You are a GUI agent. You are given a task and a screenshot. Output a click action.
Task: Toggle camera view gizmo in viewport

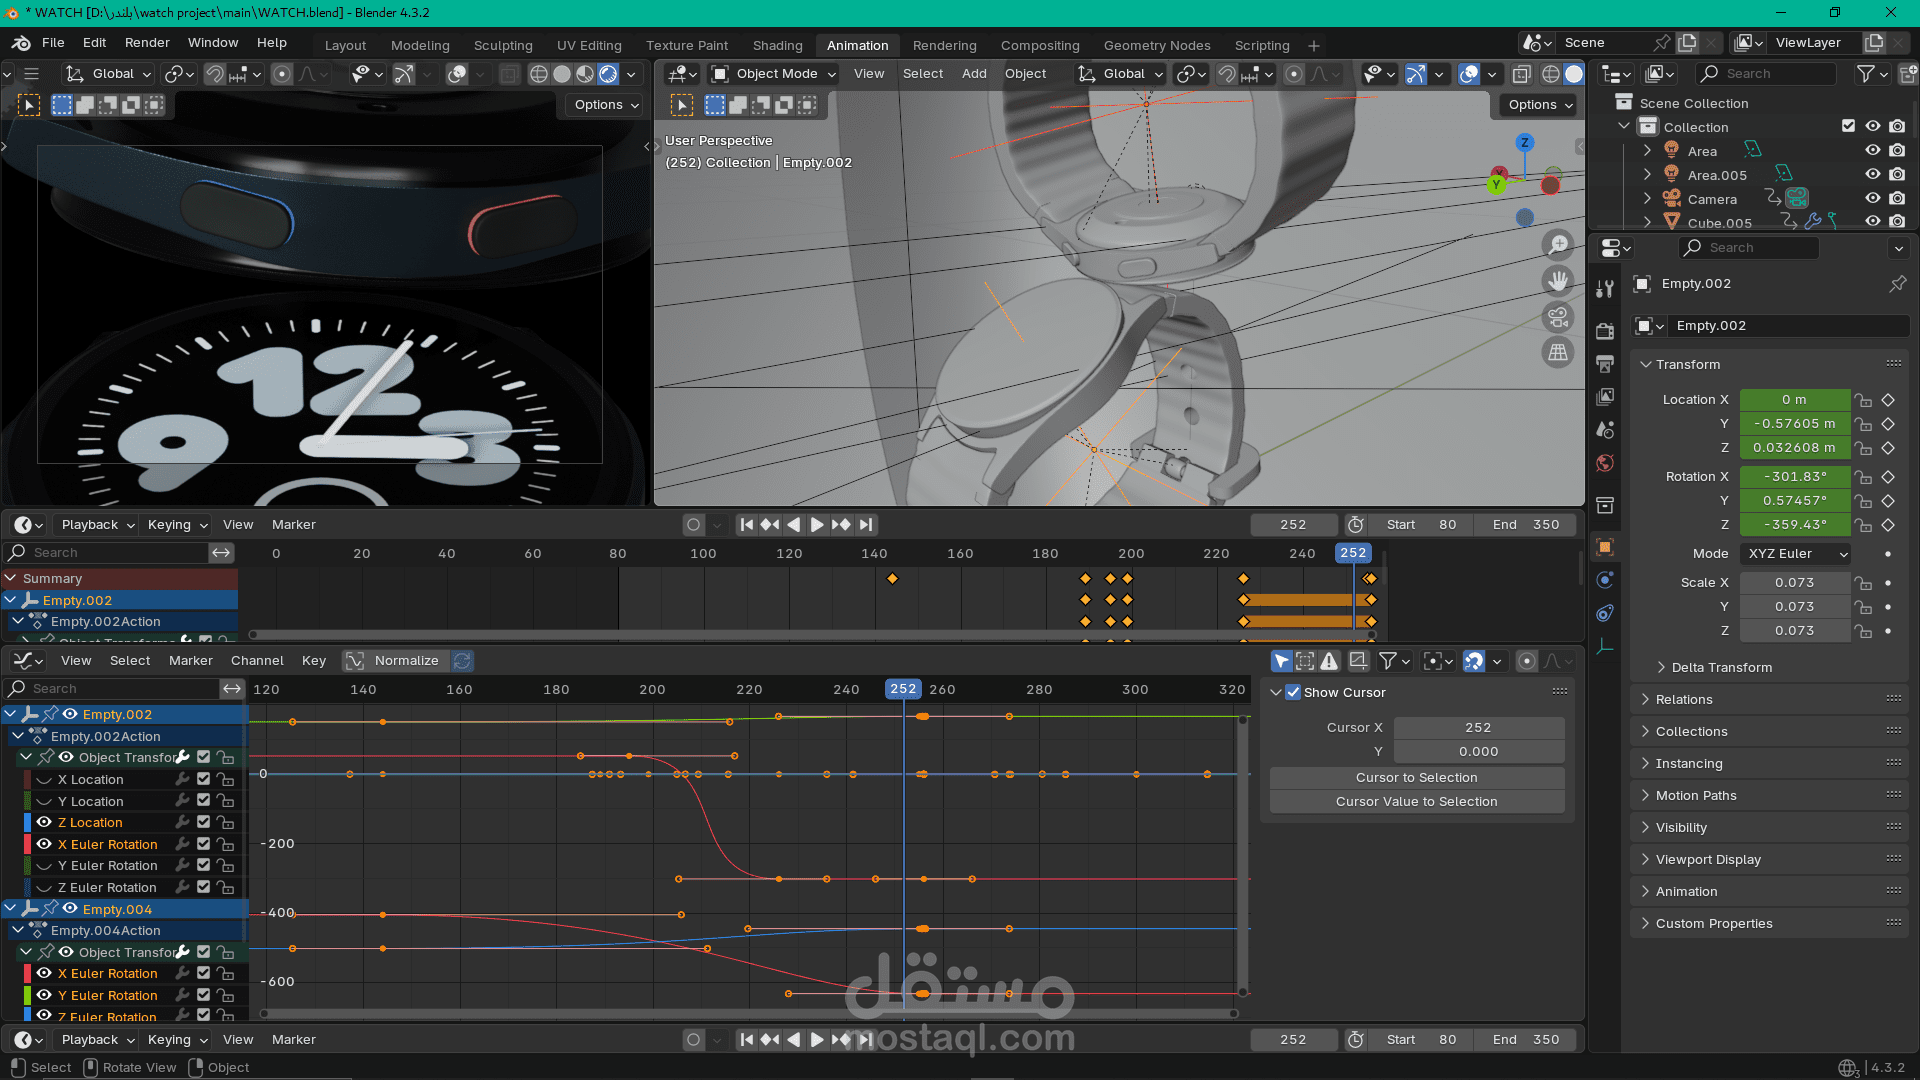1558,318
